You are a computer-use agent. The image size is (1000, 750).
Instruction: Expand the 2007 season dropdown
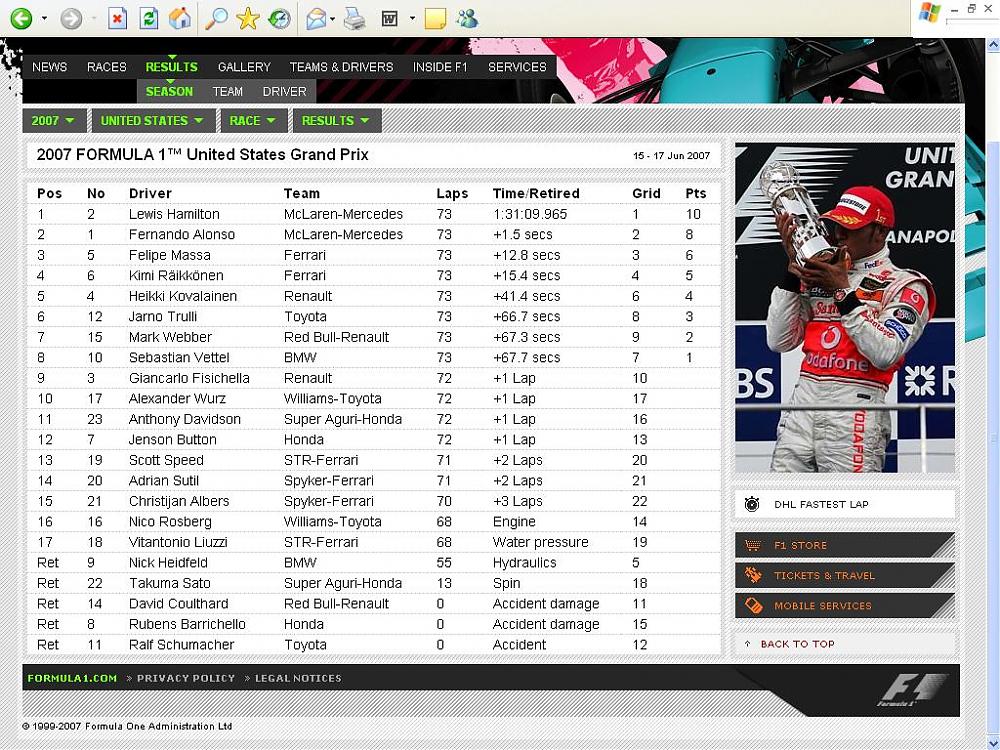click(x=54, y=121)
